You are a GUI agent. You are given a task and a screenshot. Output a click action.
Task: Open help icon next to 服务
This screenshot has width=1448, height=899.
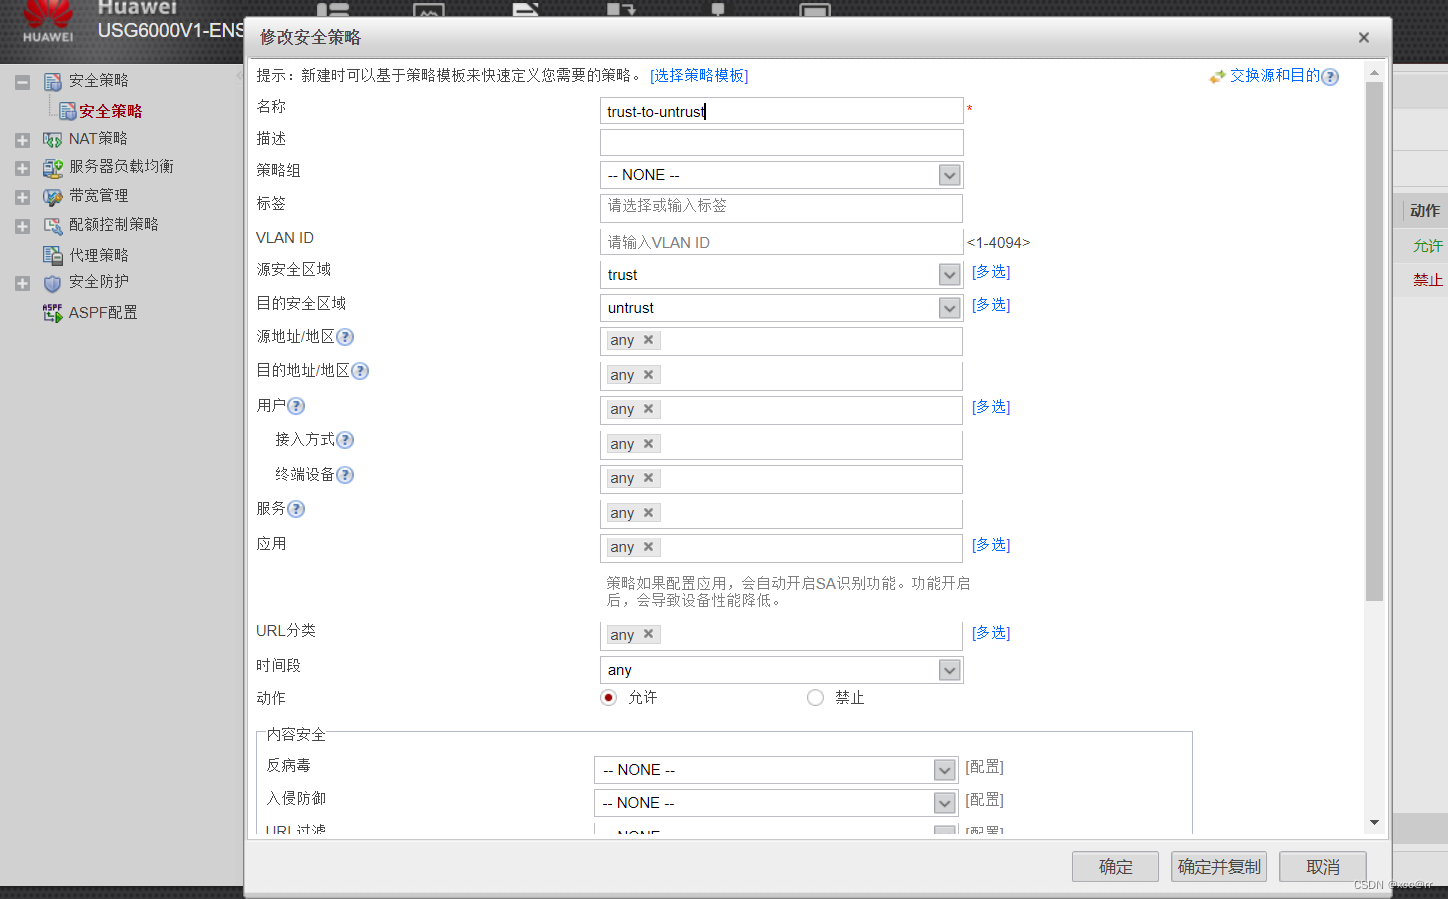(x=296, y=509)
